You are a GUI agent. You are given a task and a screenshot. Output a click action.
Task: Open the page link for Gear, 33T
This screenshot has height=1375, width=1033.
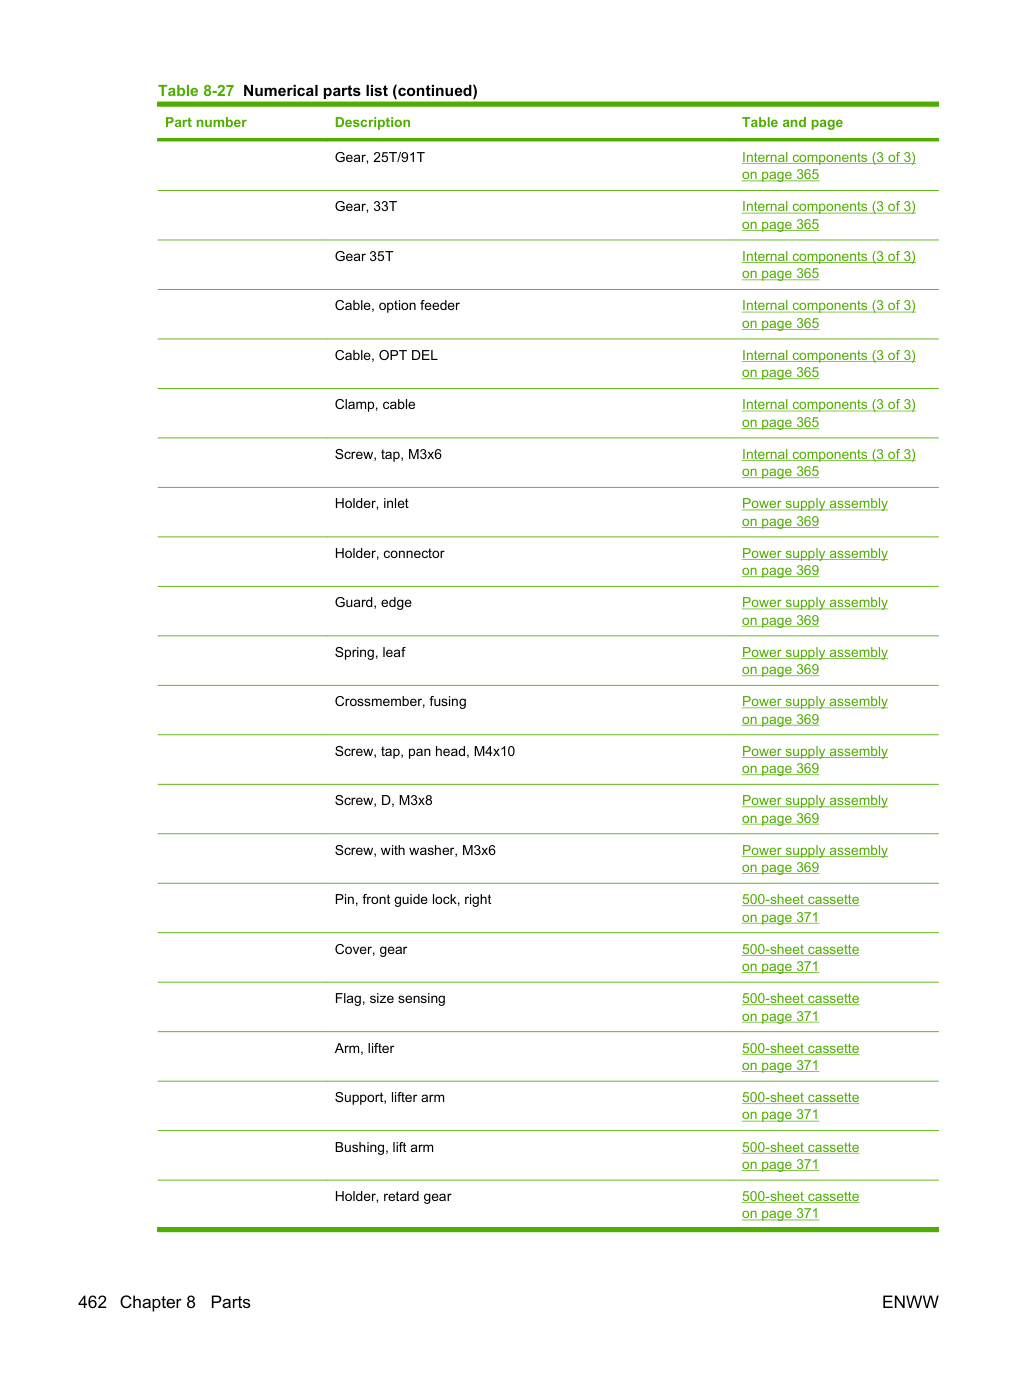click(x=828, y=216)
